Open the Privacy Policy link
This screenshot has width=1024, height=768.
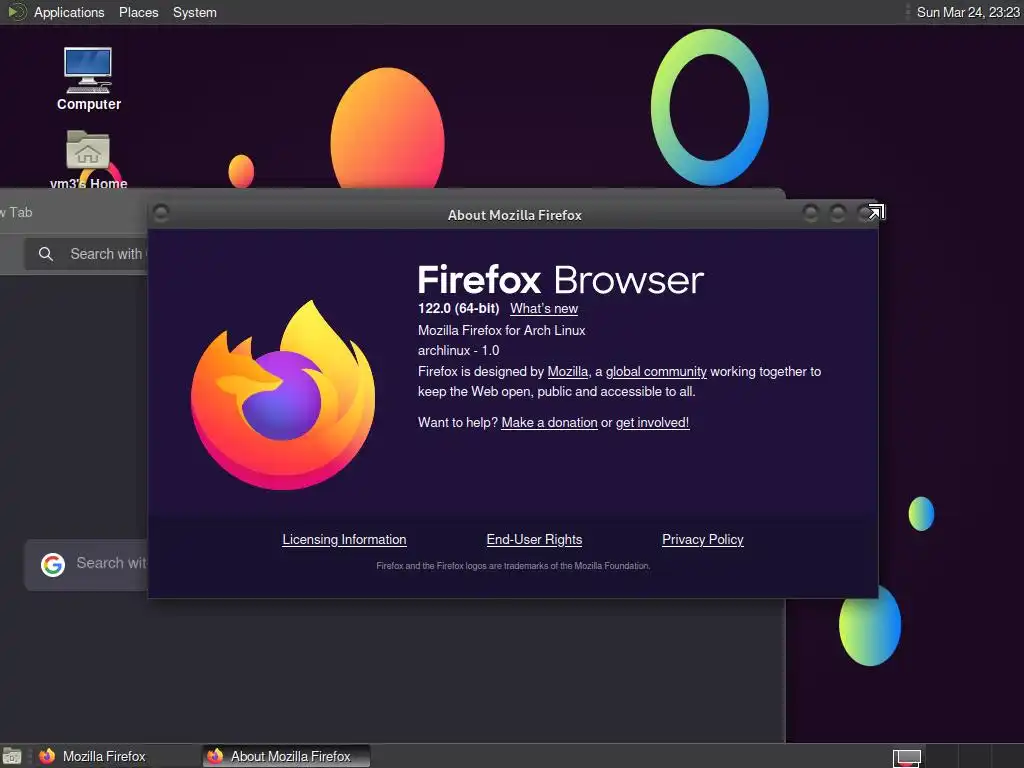703,539
